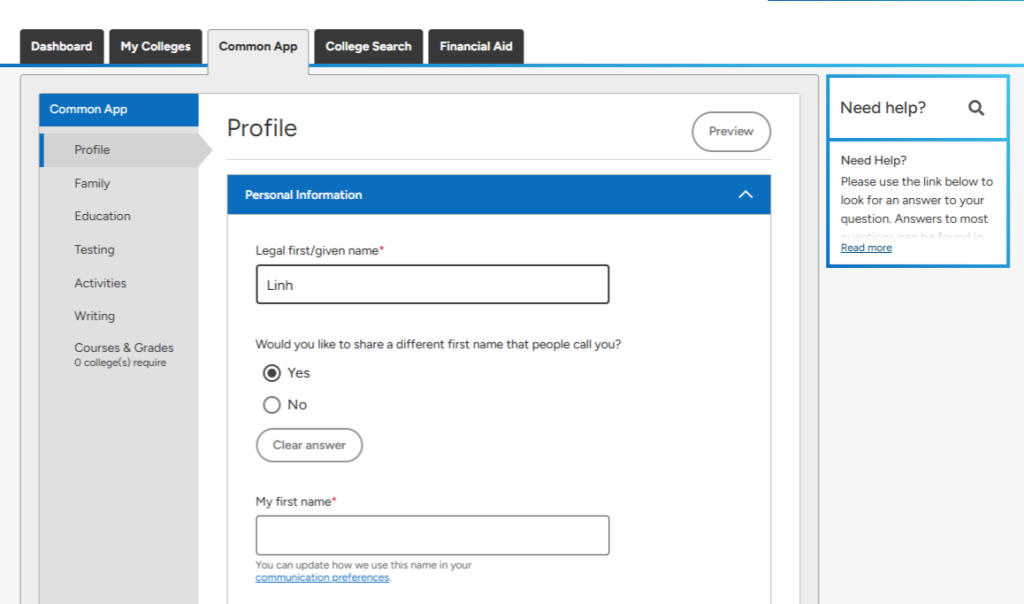Collapse the Personal Information section chevron
The width and height of the screenshot is (1024, 604).
(x=745, y=195)
